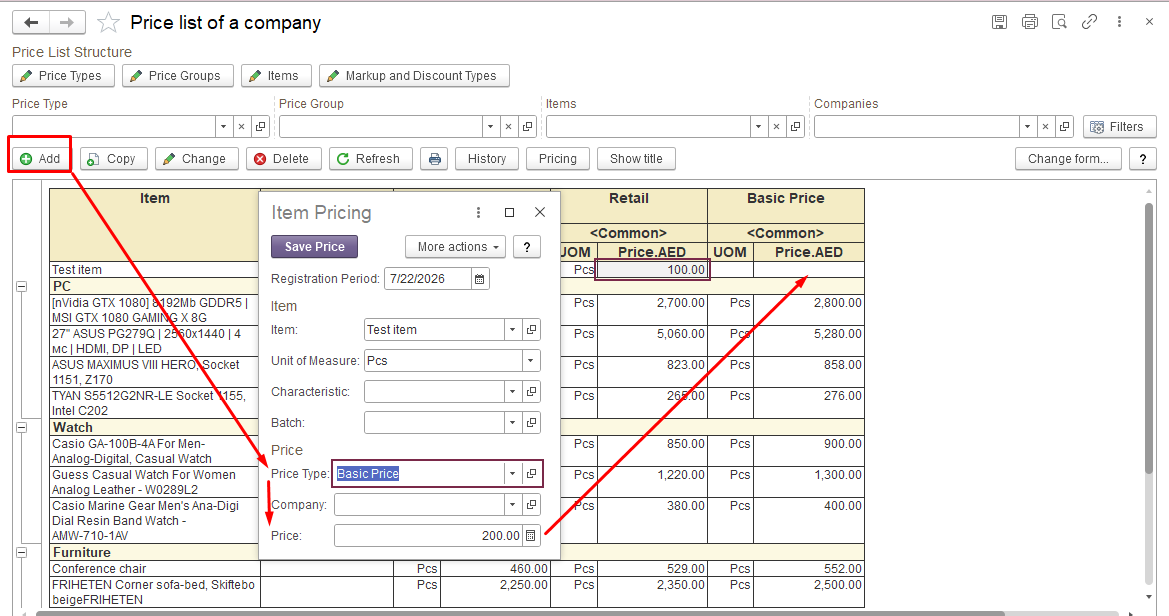The width and height of the screenshot is (1169, 616).
Task: Open the preview (magnifier page) icon
Action: pyautogui.click(x=1059, y=22)
